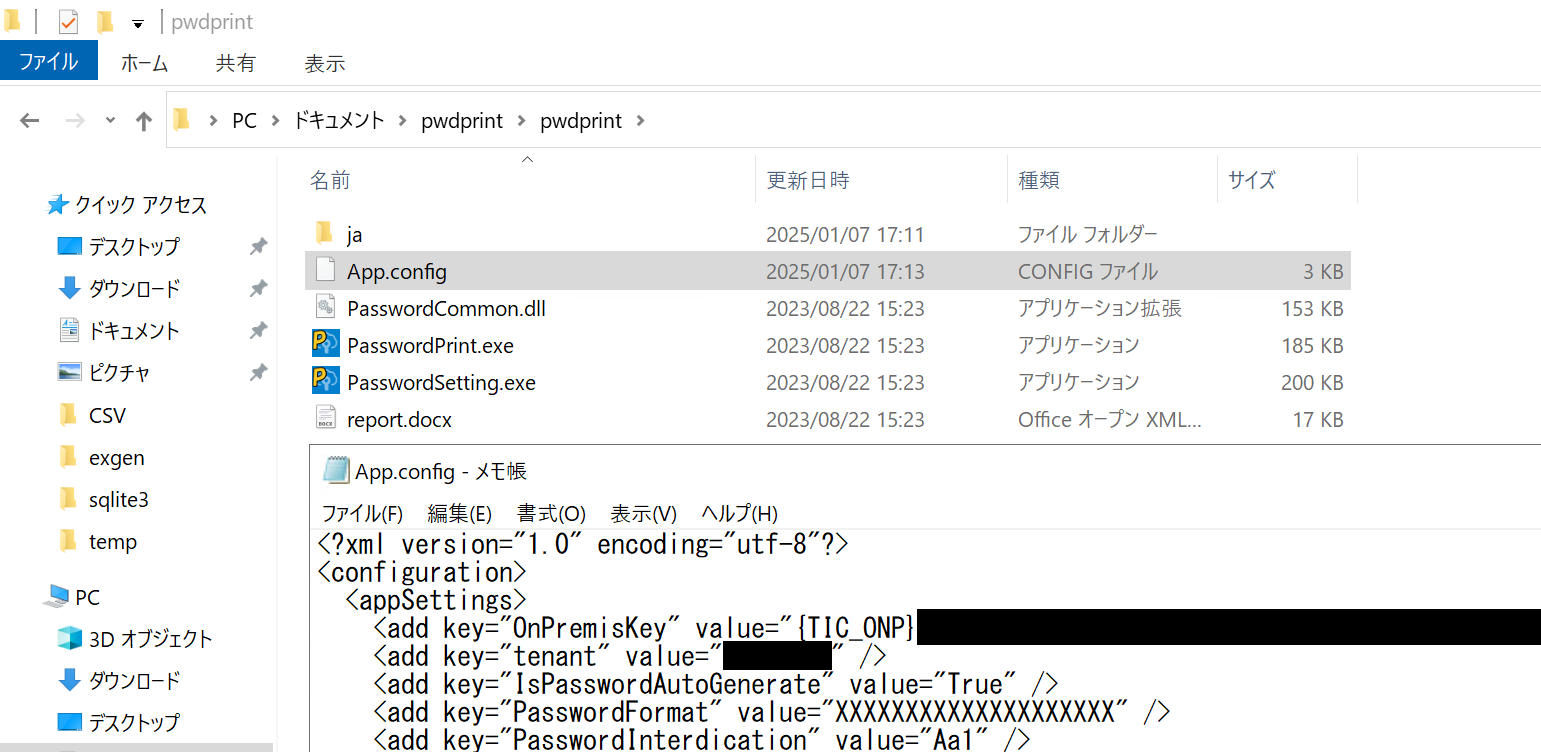The width and height of the screenshot is (1541, 752).
Task: Open ピクチャ under Quick access
Action: pos(119,373)
